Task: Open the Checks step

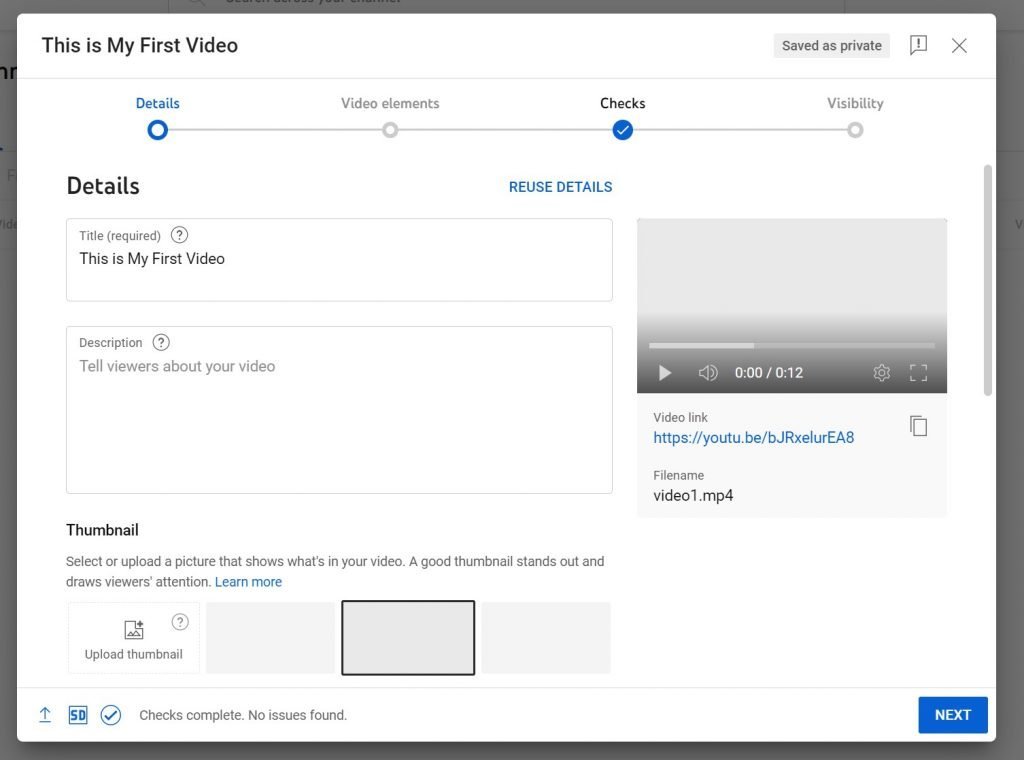Action: pyautogui.click(x=622, y=129)
